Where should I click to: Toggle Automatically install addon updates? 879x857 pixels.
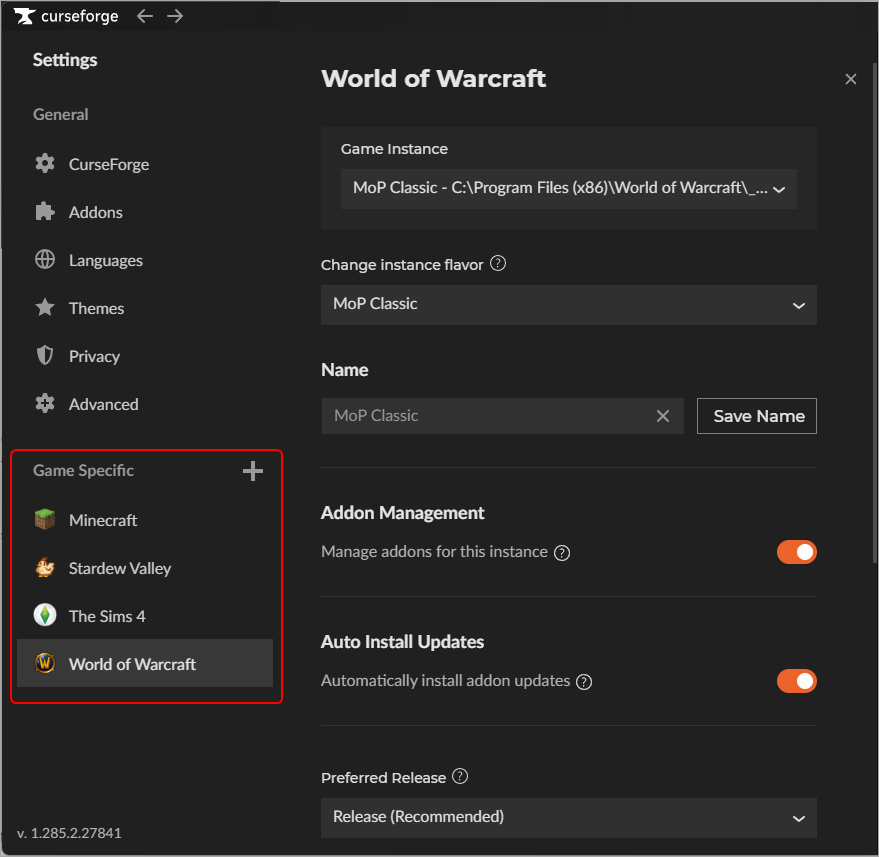pos(797,682)
